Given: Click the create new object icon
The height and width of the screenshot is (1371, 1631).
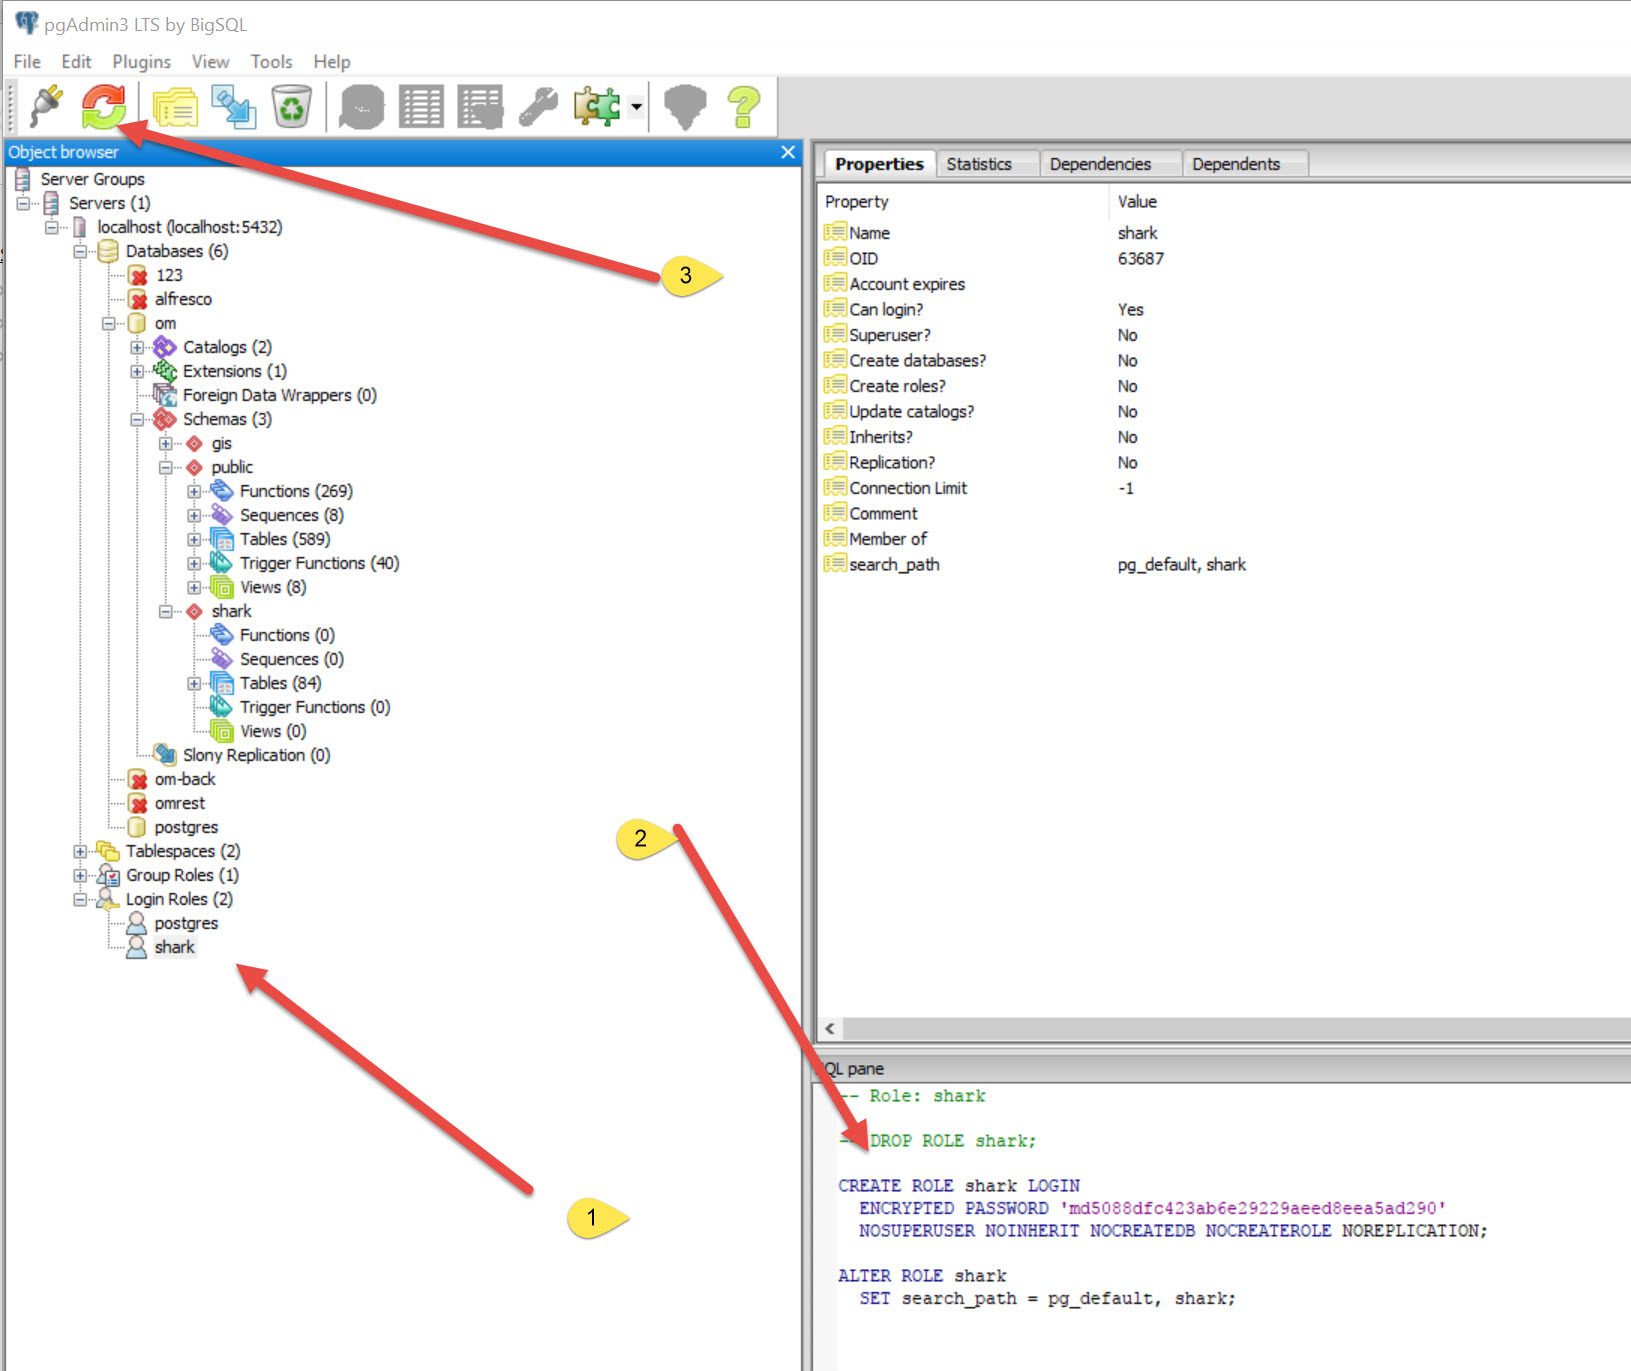Looking at the screenshot, I should coord(234,106).
